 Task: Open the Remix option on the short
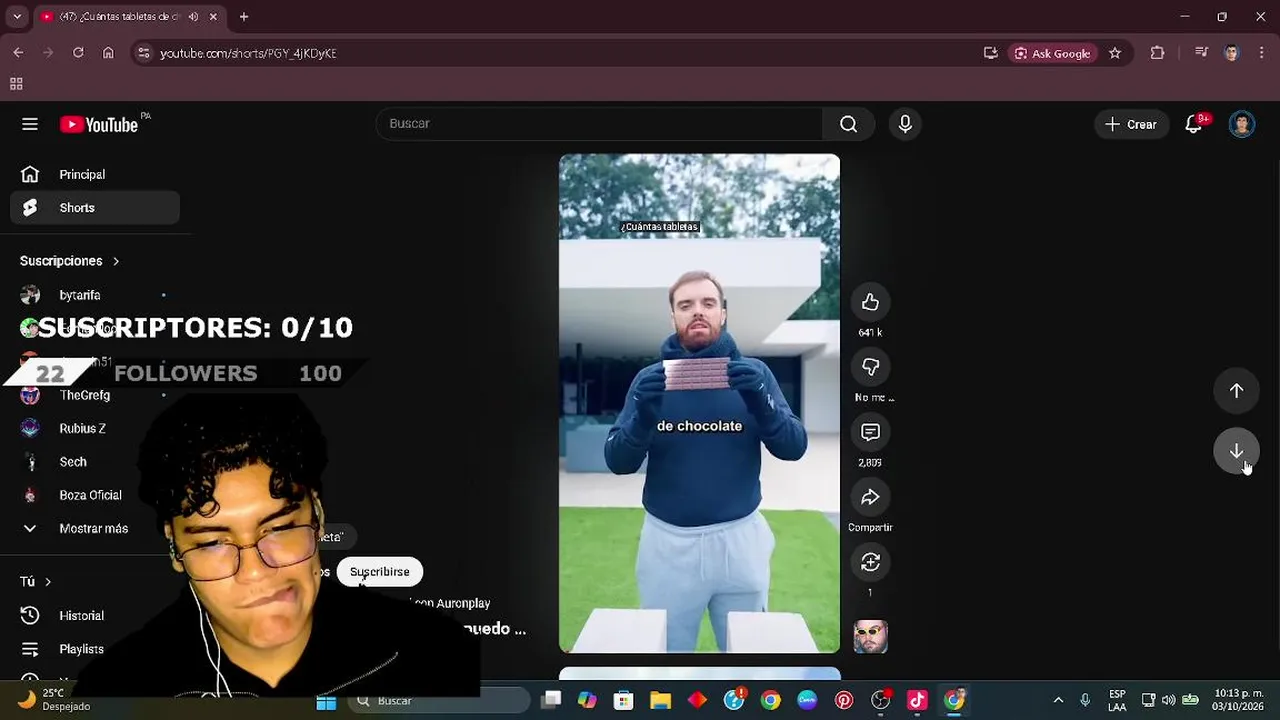tap(870, 562)
